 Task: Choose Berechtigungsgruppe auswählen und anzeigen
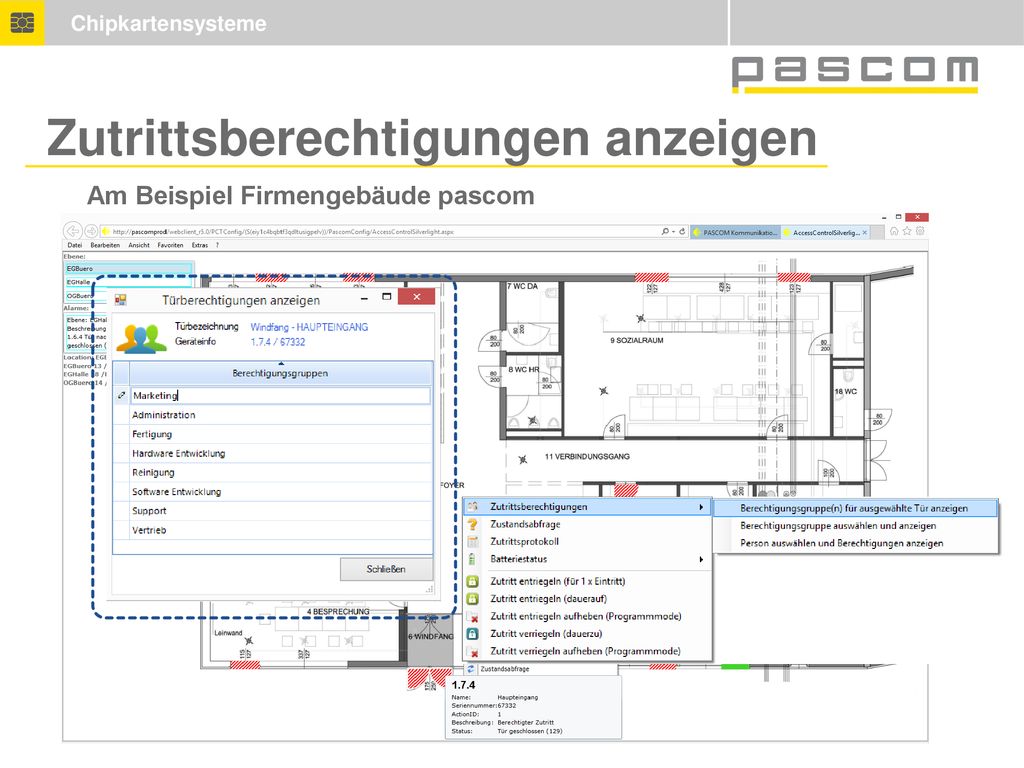coord(856,526)
